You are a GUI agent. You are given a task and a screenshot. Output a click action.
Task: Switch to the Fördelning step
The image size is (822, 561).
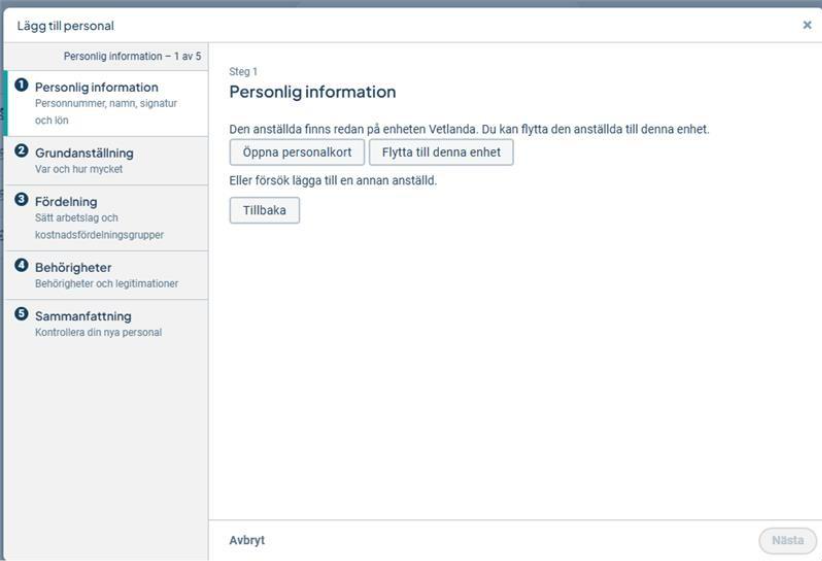pyautogui.click(x=66, y=202)
